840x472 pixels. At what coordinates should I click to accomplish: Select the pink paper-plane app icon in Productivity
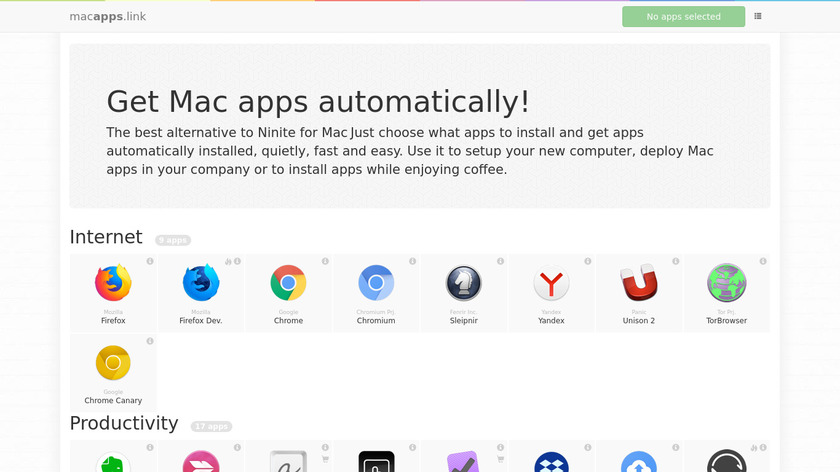click(x=201, y=461)
